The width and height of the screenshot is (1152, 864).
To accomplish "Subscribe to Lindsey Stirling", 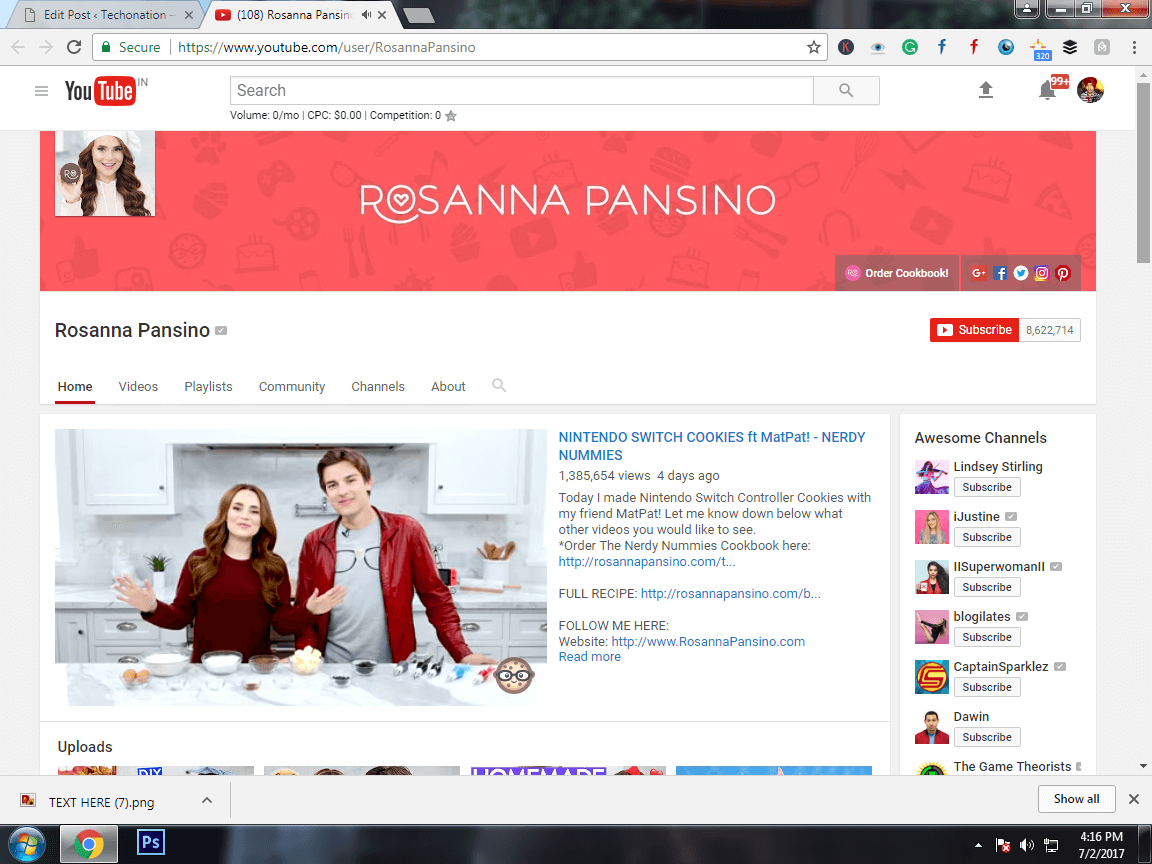I will [987, 487].
